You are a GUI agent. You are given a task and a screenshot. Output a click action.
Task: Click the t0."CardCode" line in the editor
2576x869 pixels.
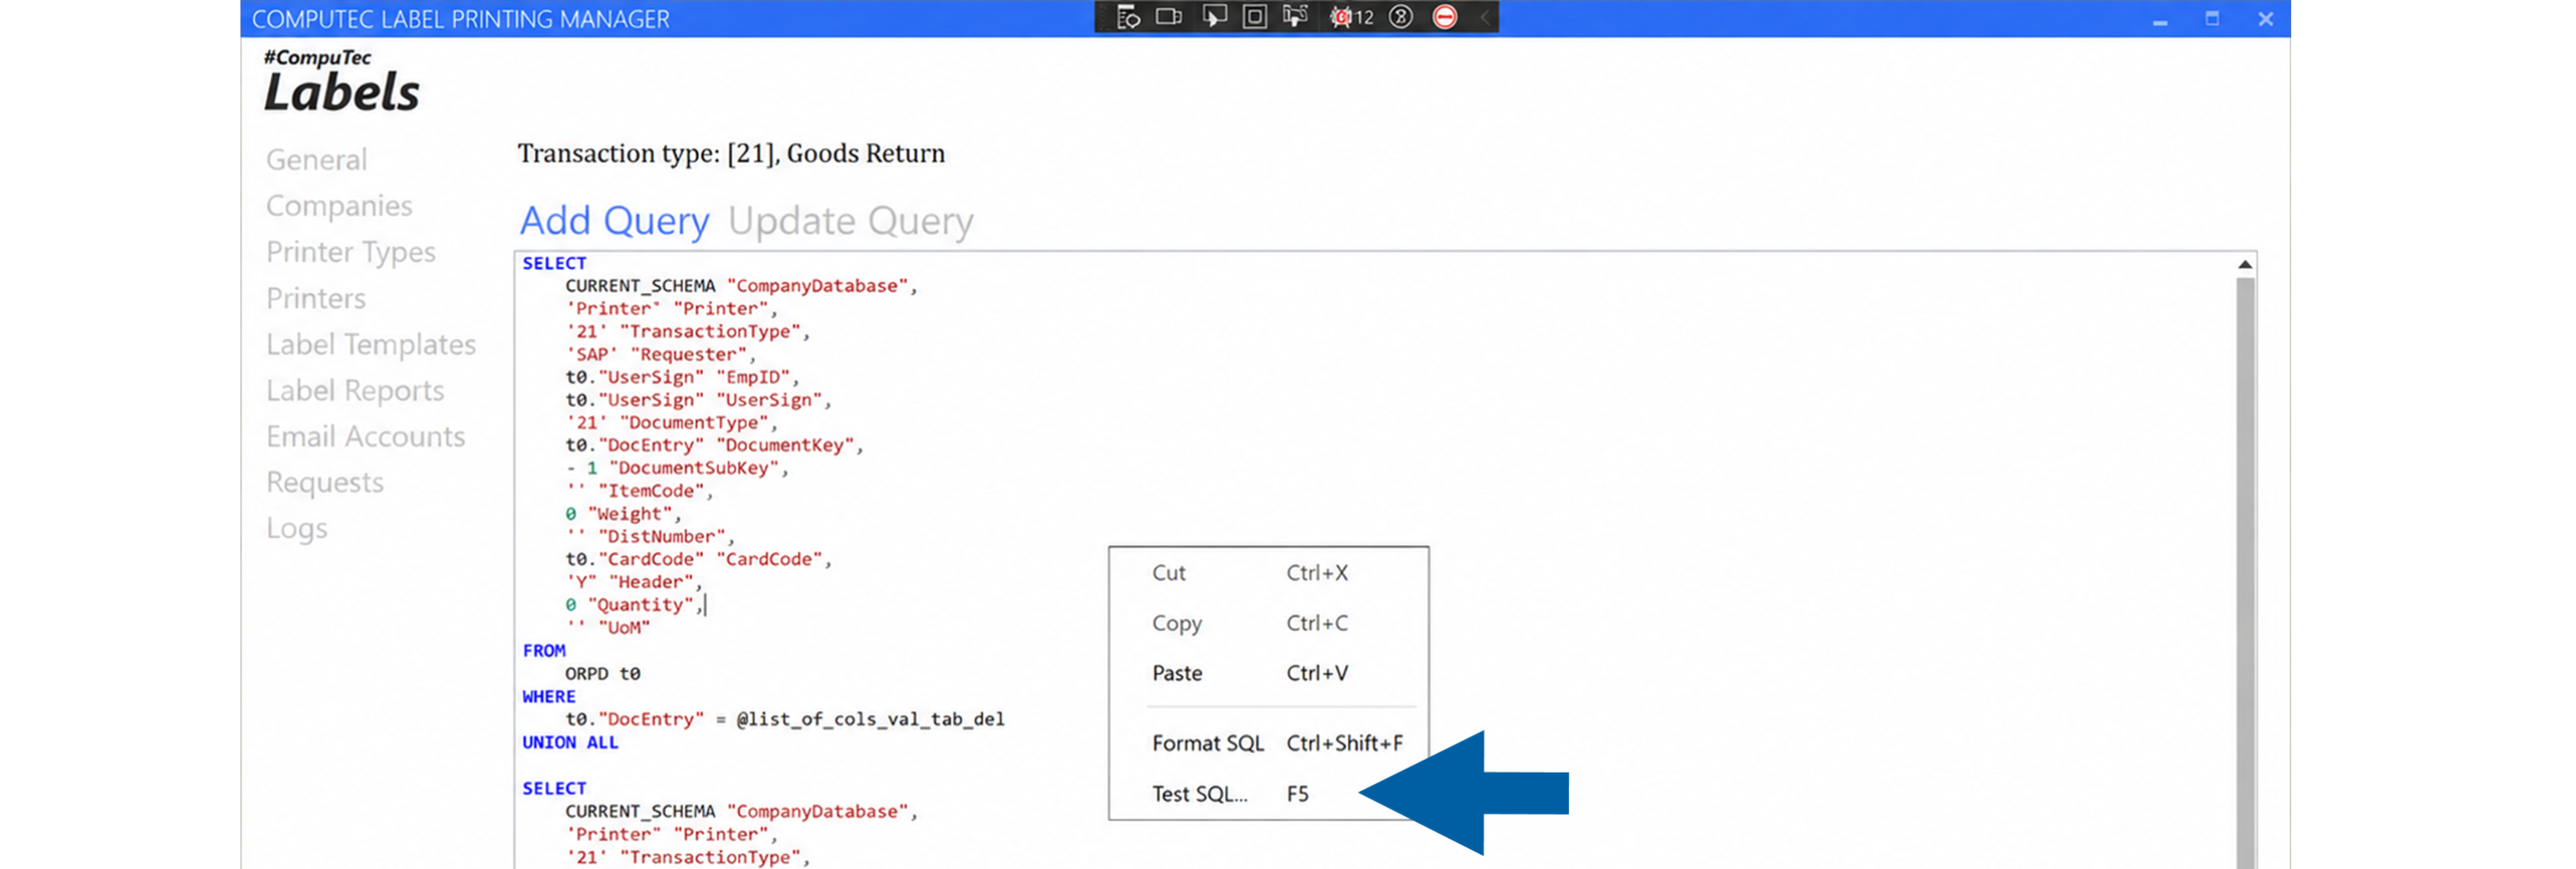(x=698, y=559)
